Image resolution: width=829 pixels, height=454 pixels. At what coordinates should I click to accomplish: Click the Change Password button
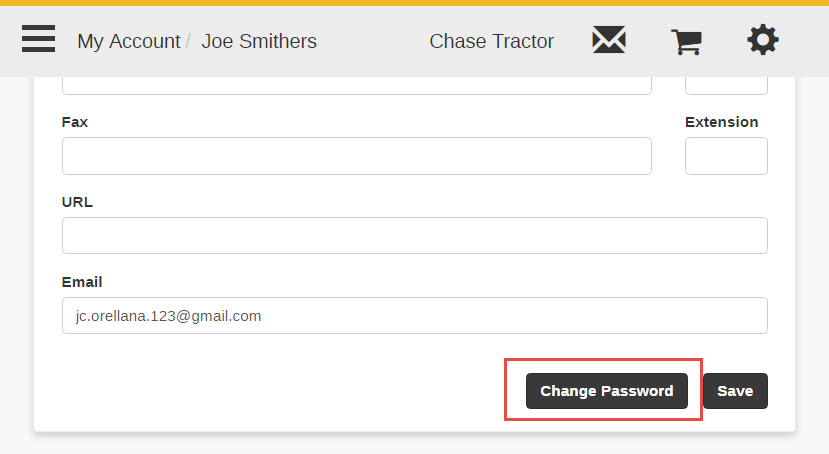coord(606,391)
